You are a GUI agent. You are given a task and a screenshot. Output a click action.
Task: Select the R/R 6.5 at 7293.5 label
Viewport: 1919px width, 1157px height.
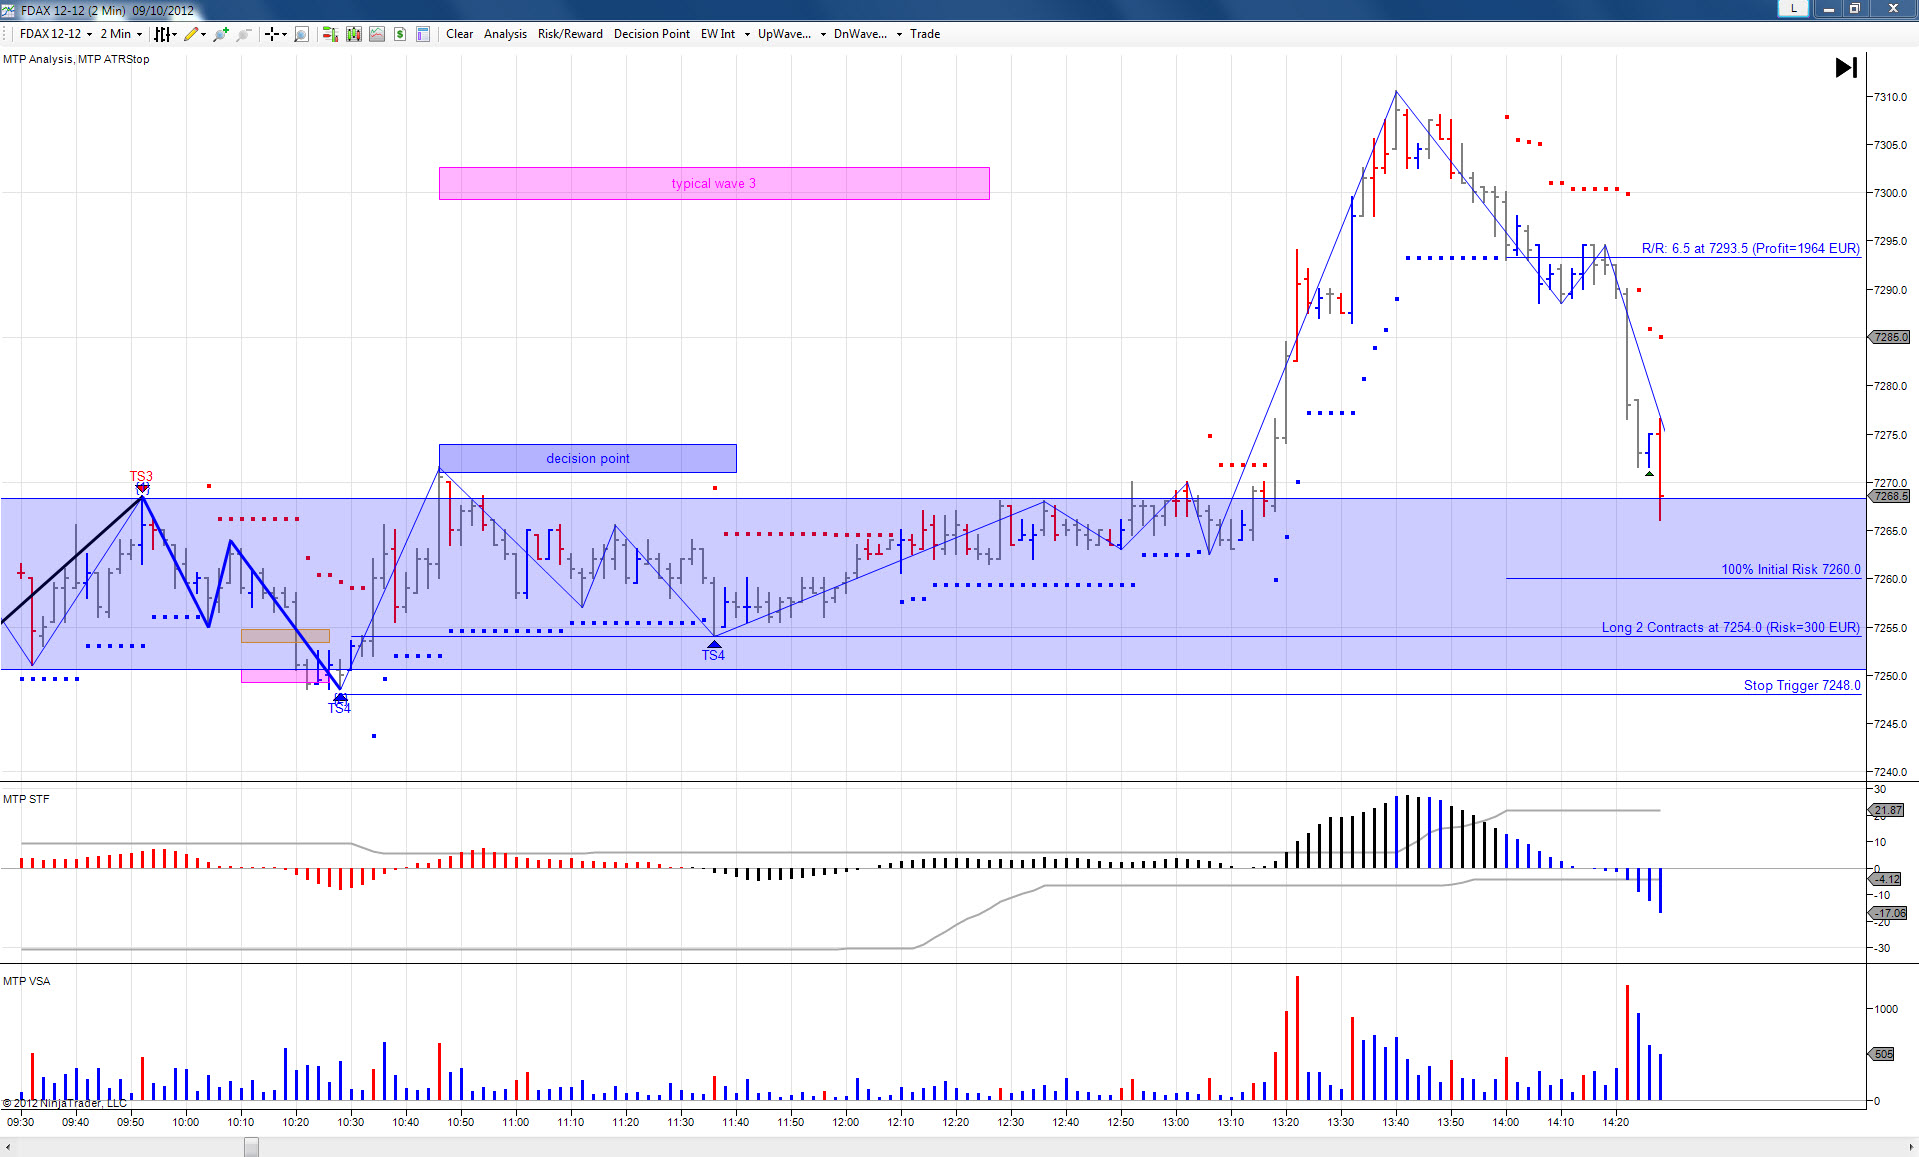1750,249
